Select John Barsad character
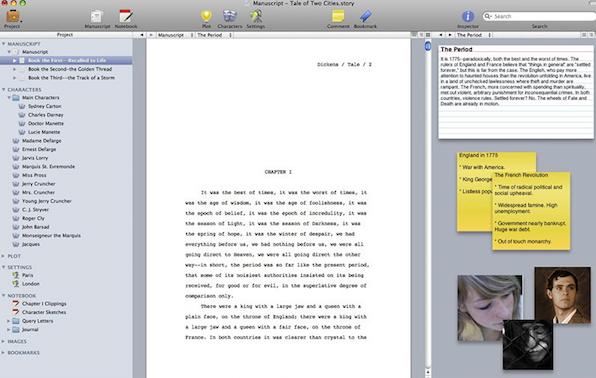Viewport: 596px width, 378px height. coord(35,227)
